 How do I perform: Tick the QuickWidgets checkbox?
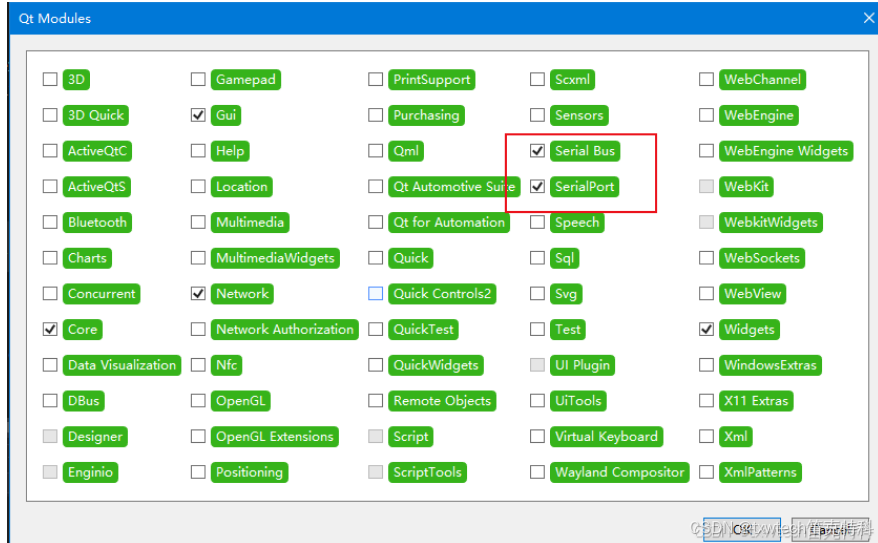[375, 365]
